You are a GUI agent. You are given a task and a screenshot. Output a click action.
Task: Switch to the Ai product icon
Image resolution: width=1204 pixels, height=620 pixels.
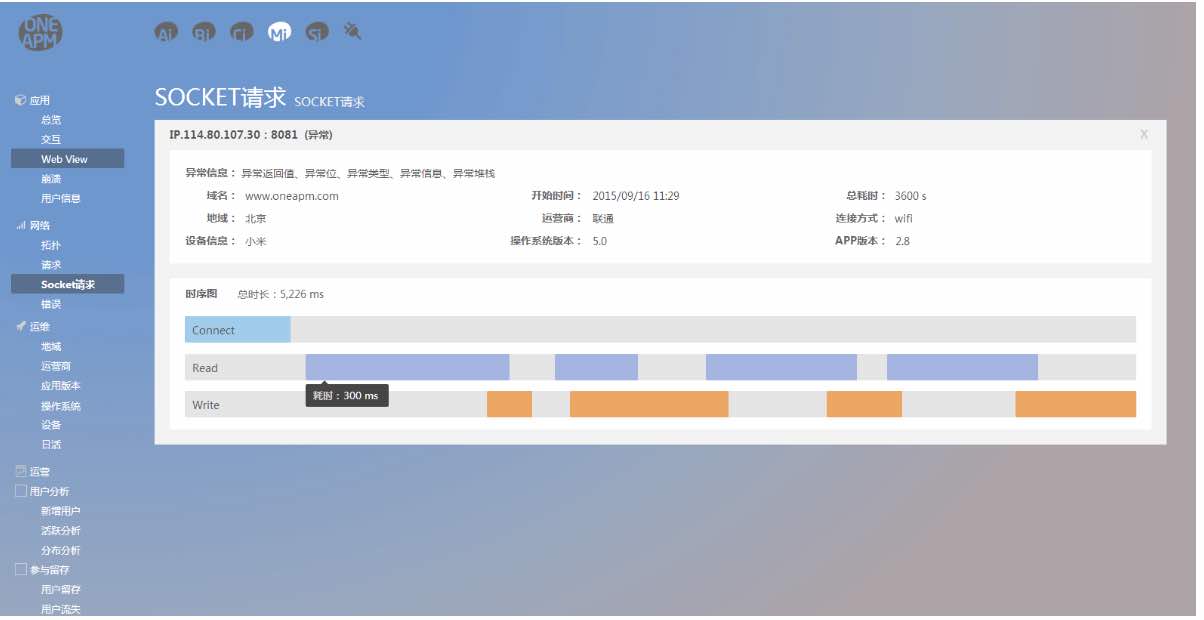coord(166,32)
